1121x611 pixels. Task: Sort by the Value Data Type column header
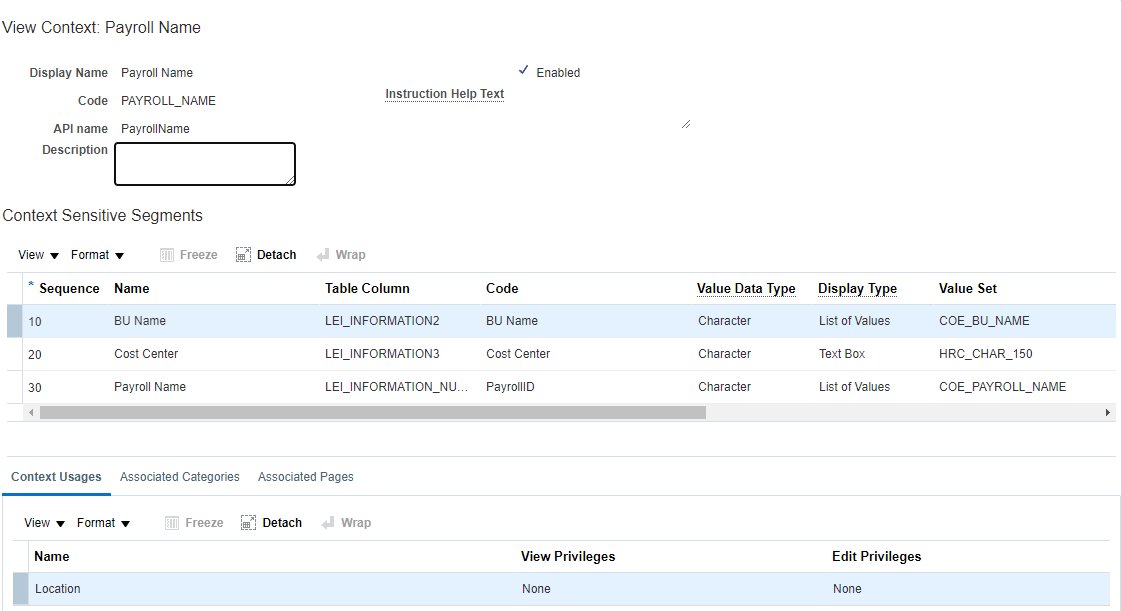click(x=746, y=289)
